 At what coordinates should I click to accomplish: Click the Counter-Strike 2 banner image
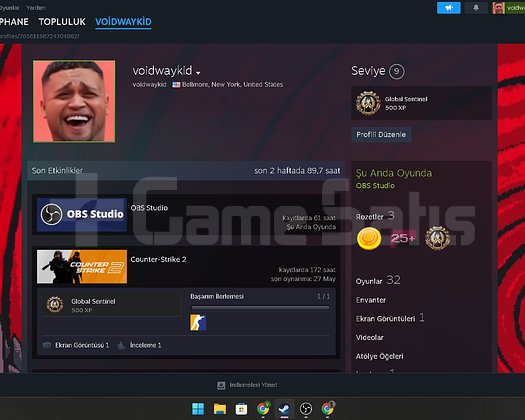(x=82, y=267)
